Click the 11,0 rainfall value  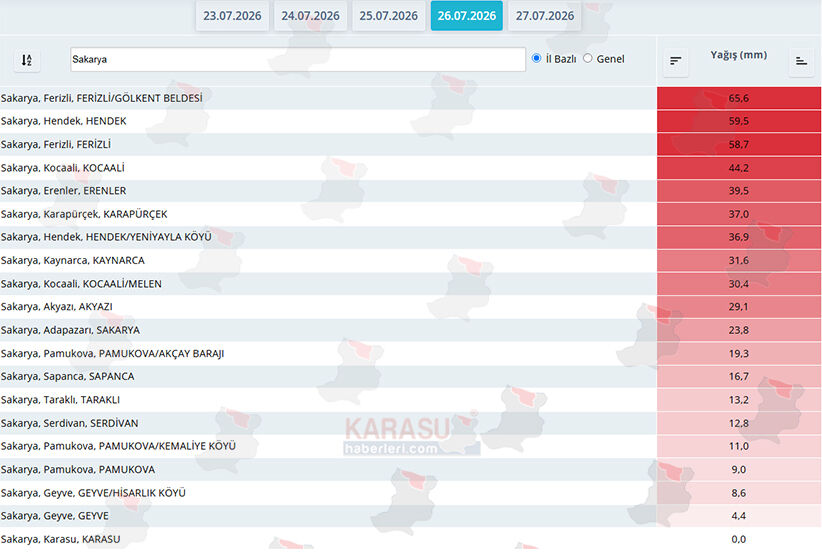[739, 446]
